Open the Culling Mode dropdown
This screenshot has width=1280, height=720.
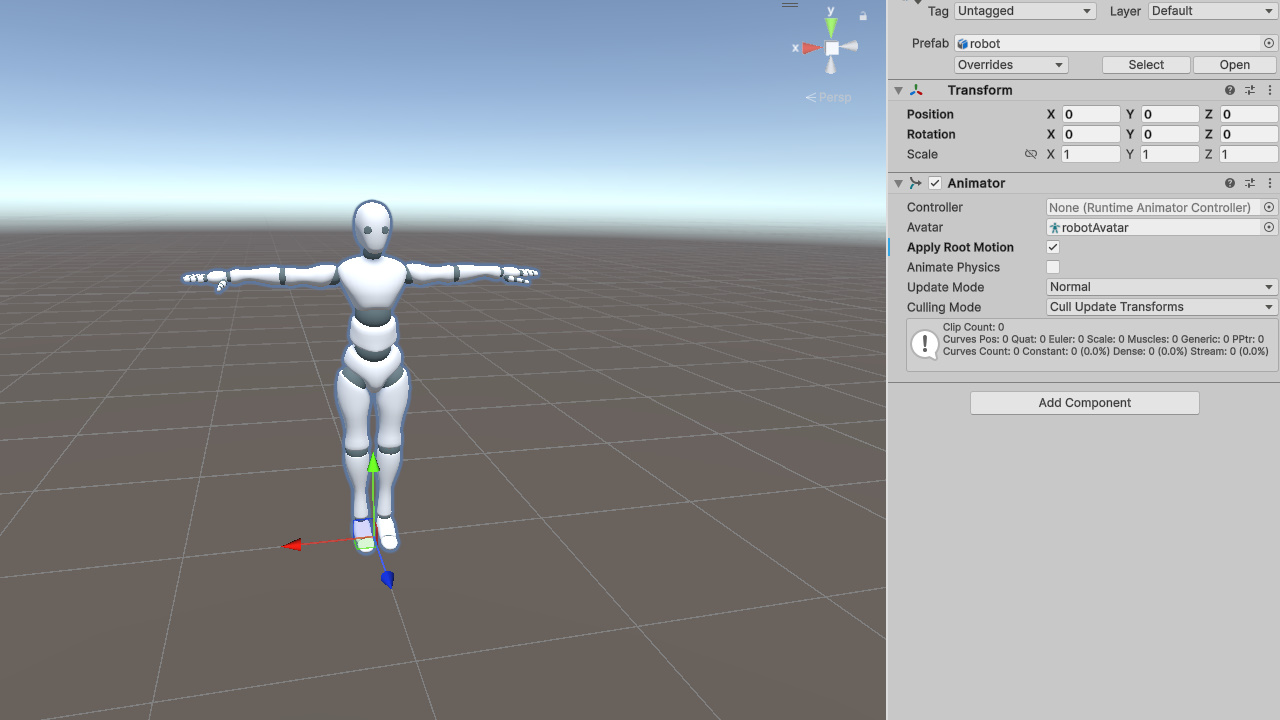[1161, 307]
